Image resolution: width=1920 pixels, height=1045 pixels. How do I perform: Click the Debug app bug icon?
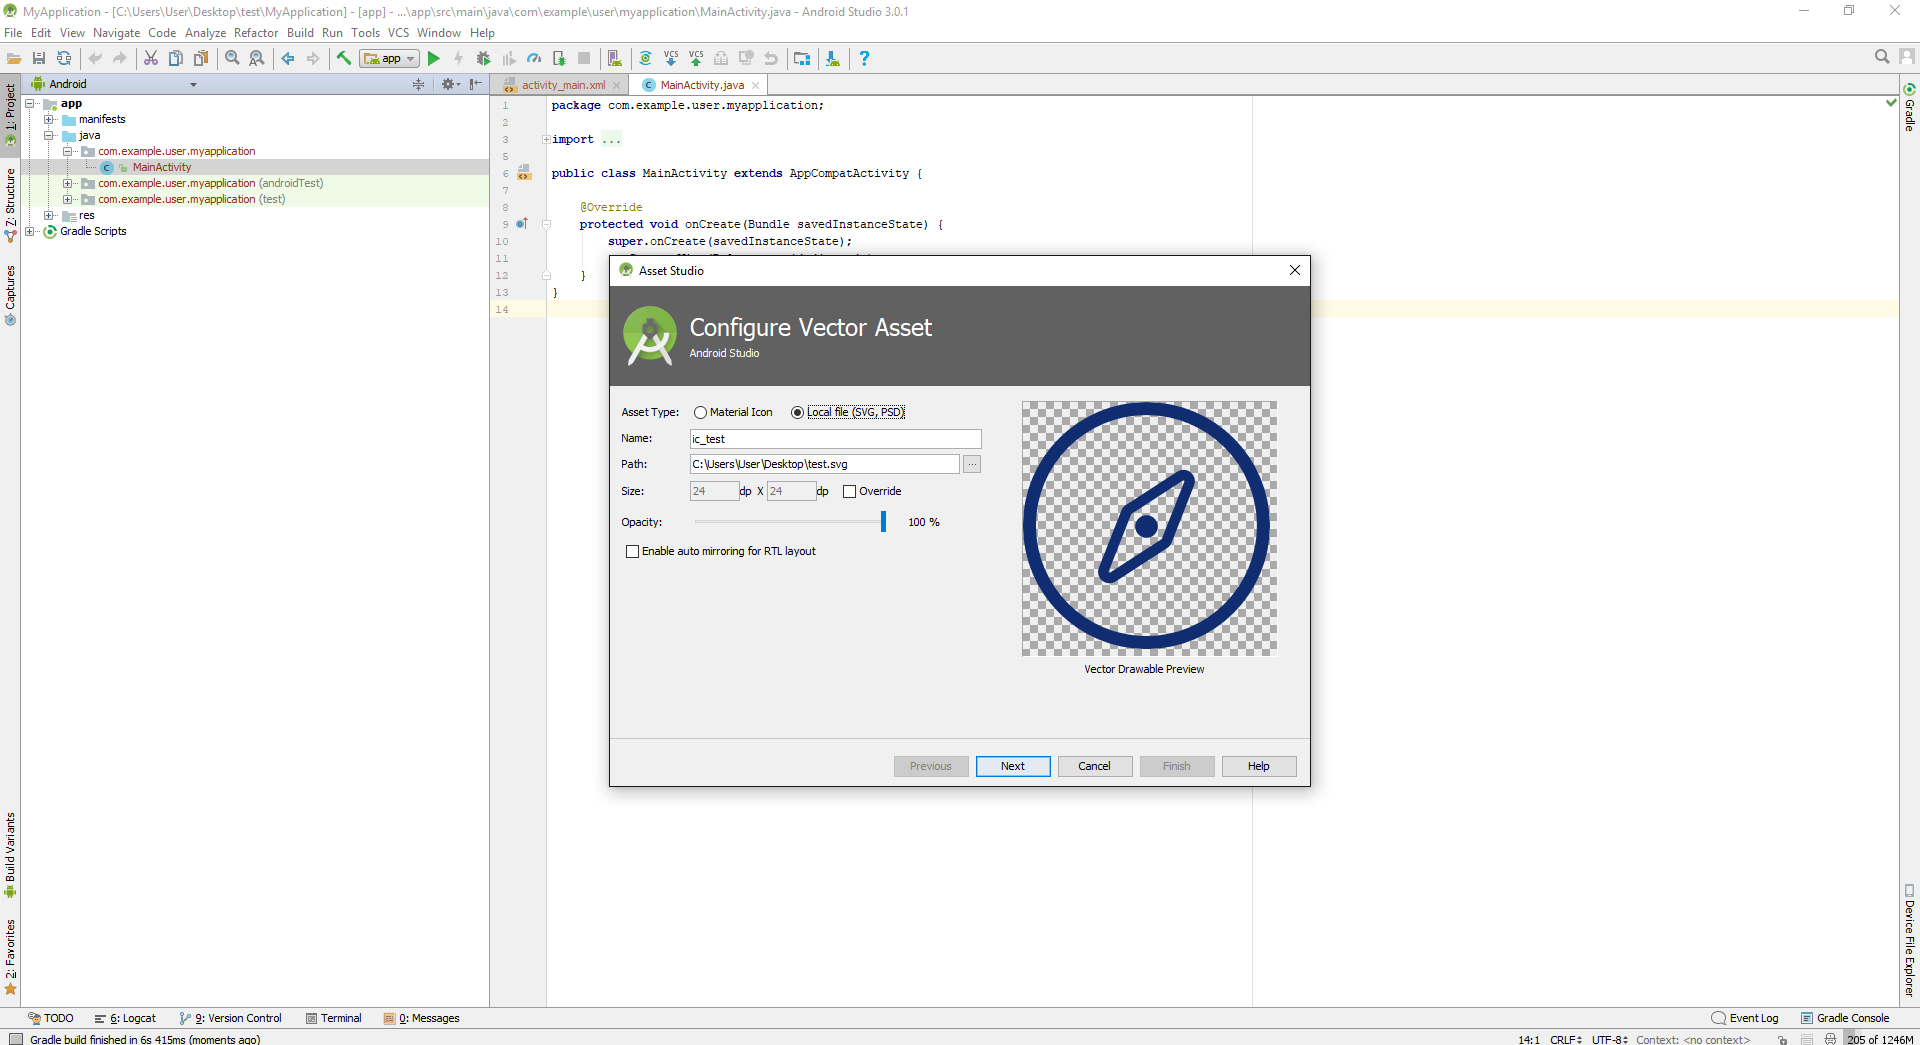[x=484, y=59]
